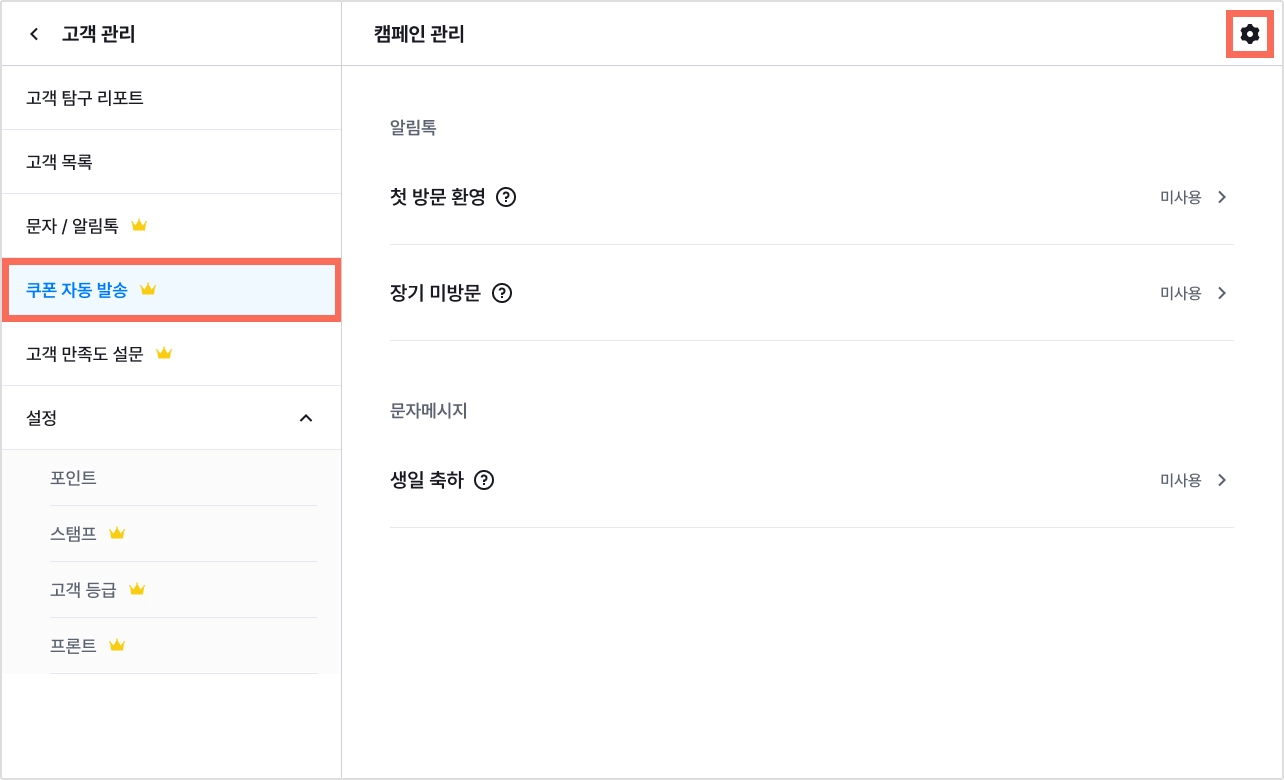Select 고객 목록 menu item
Image resolution: width=1284 pixels, height=780 pixels.
tap(171, 162)
